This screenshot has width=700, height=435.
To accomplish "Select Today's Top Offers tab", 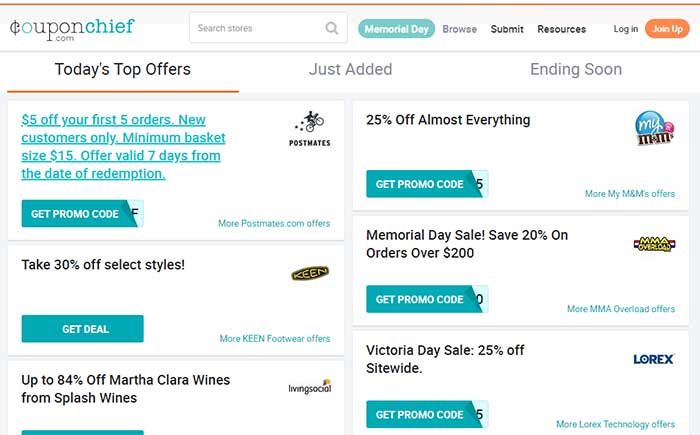I will click(123, 69).
